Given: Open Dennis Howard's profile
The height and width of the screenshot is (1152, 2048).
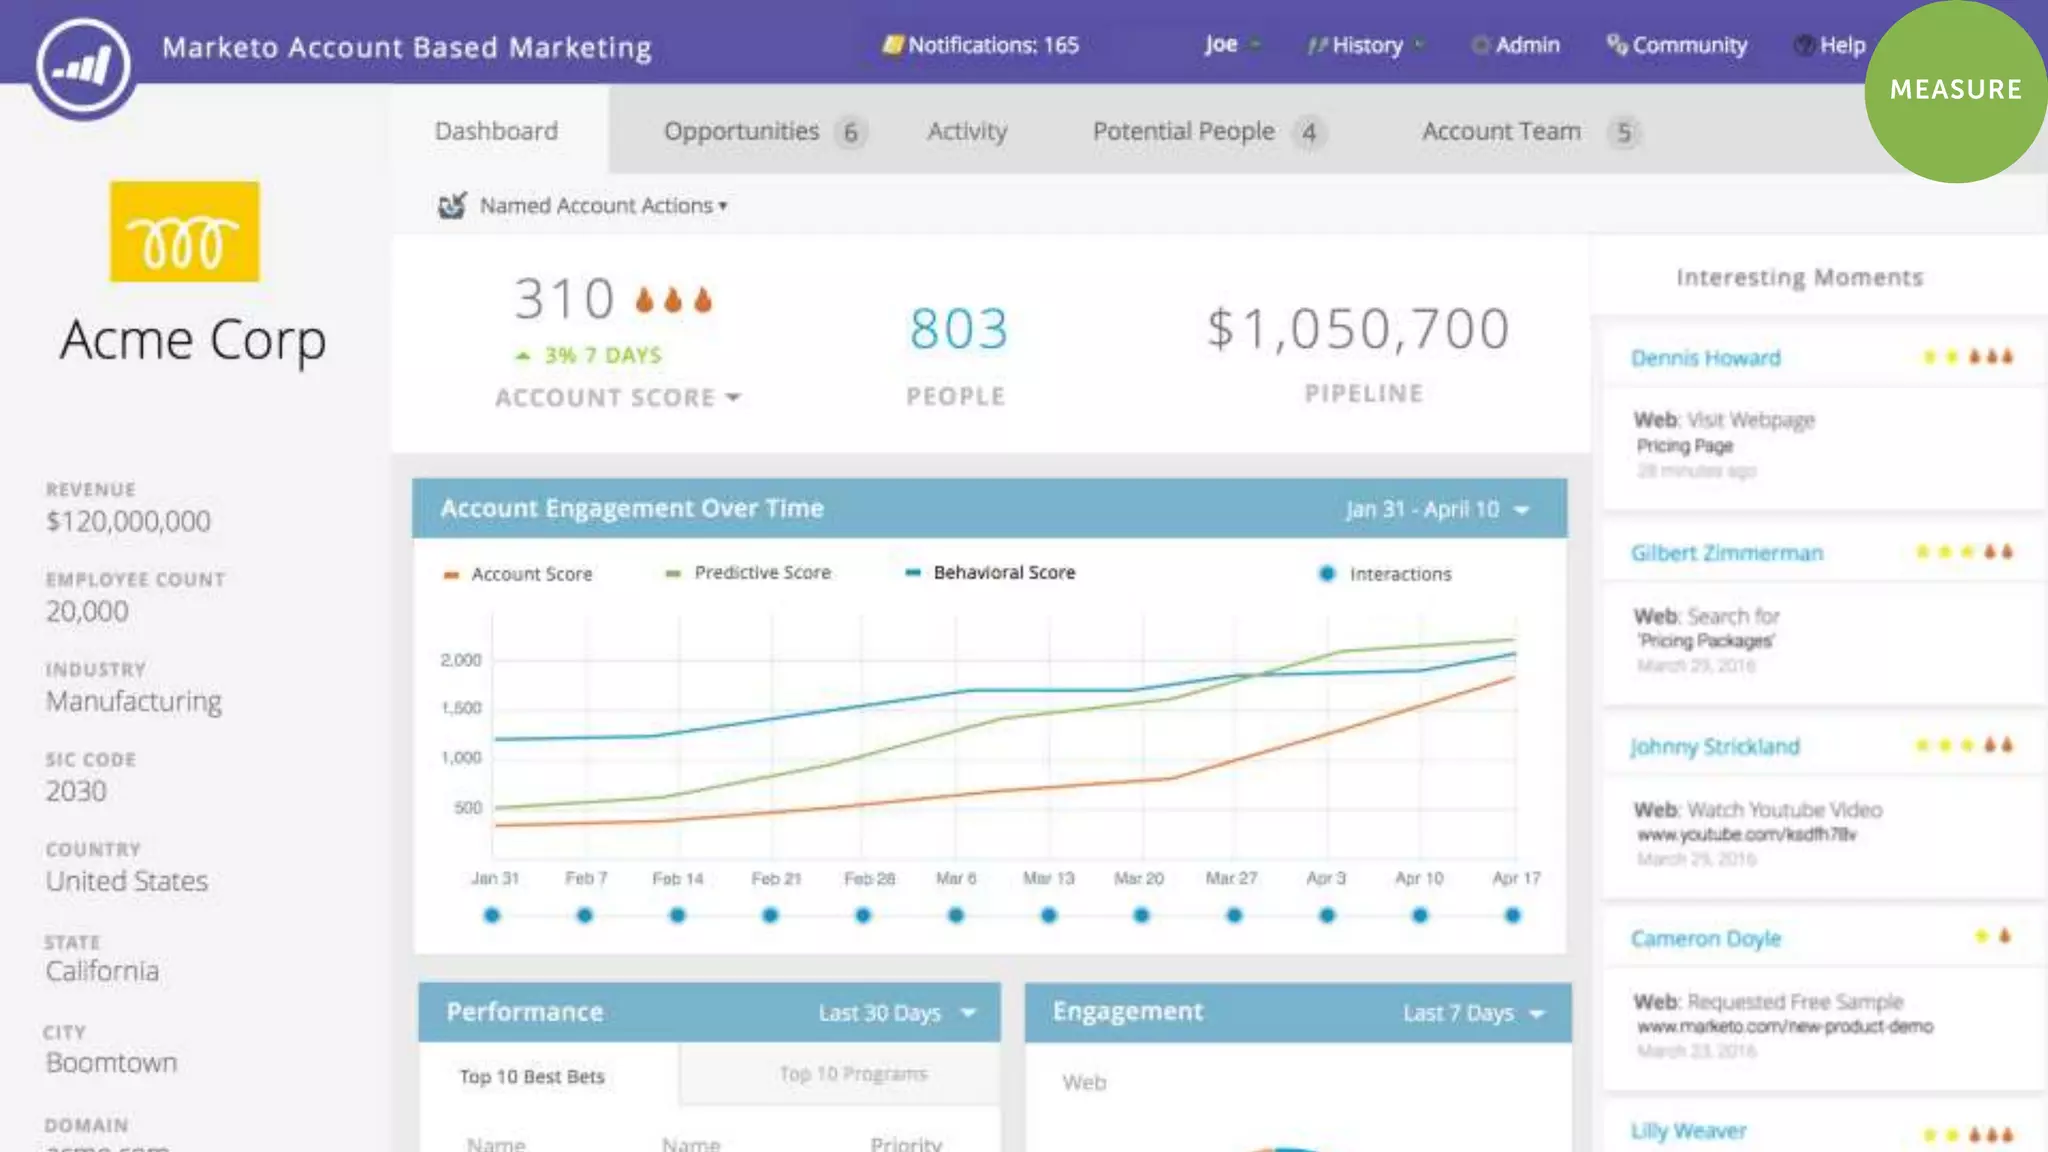Looking at the screenshot, I should pos(1706,358).
